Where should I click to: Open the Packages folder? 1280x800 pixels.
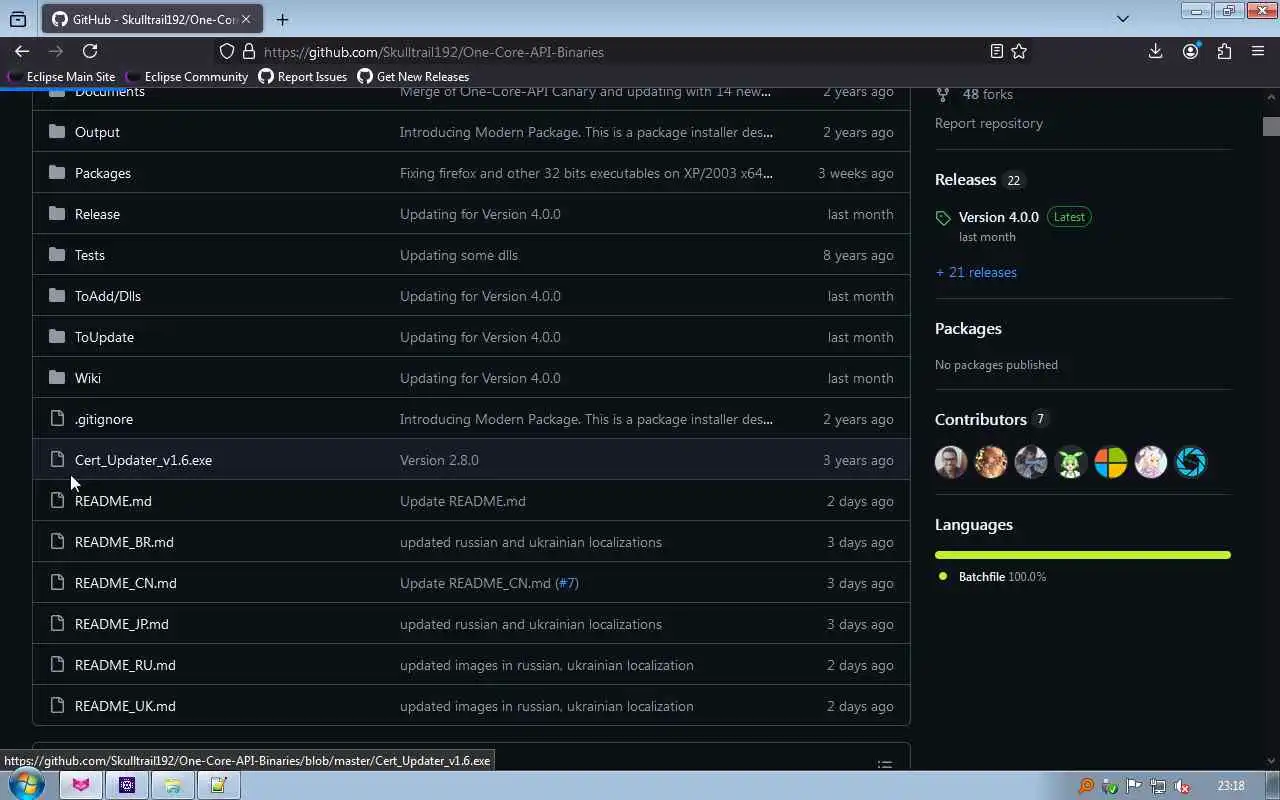(x=103, y=173)
